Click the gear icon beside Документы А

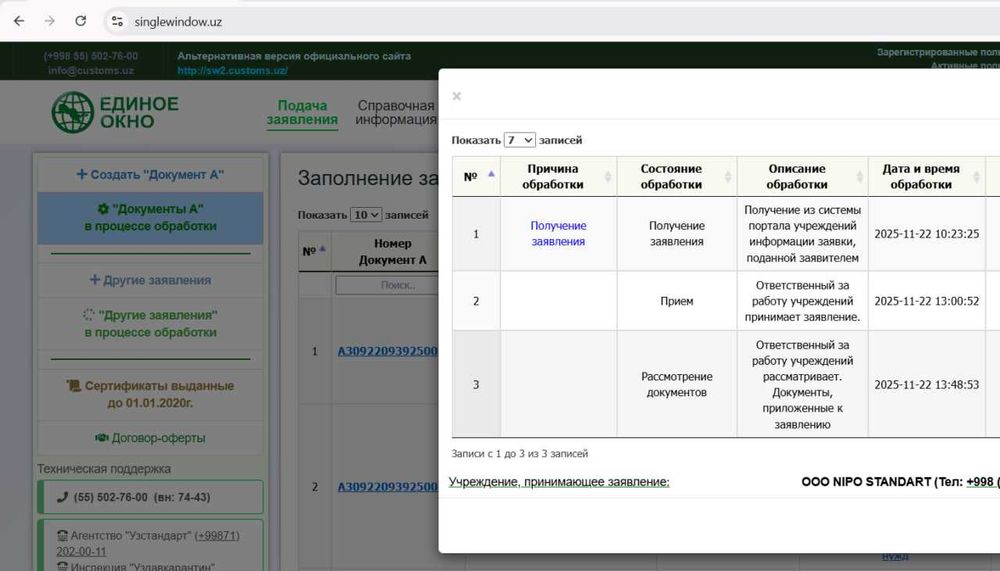(103, 209)
